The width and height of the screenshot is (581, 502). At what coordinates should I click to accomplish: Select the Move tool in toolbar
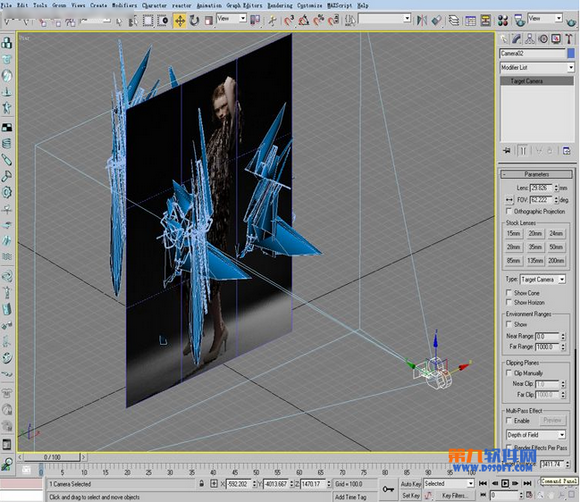coord(180,20)
